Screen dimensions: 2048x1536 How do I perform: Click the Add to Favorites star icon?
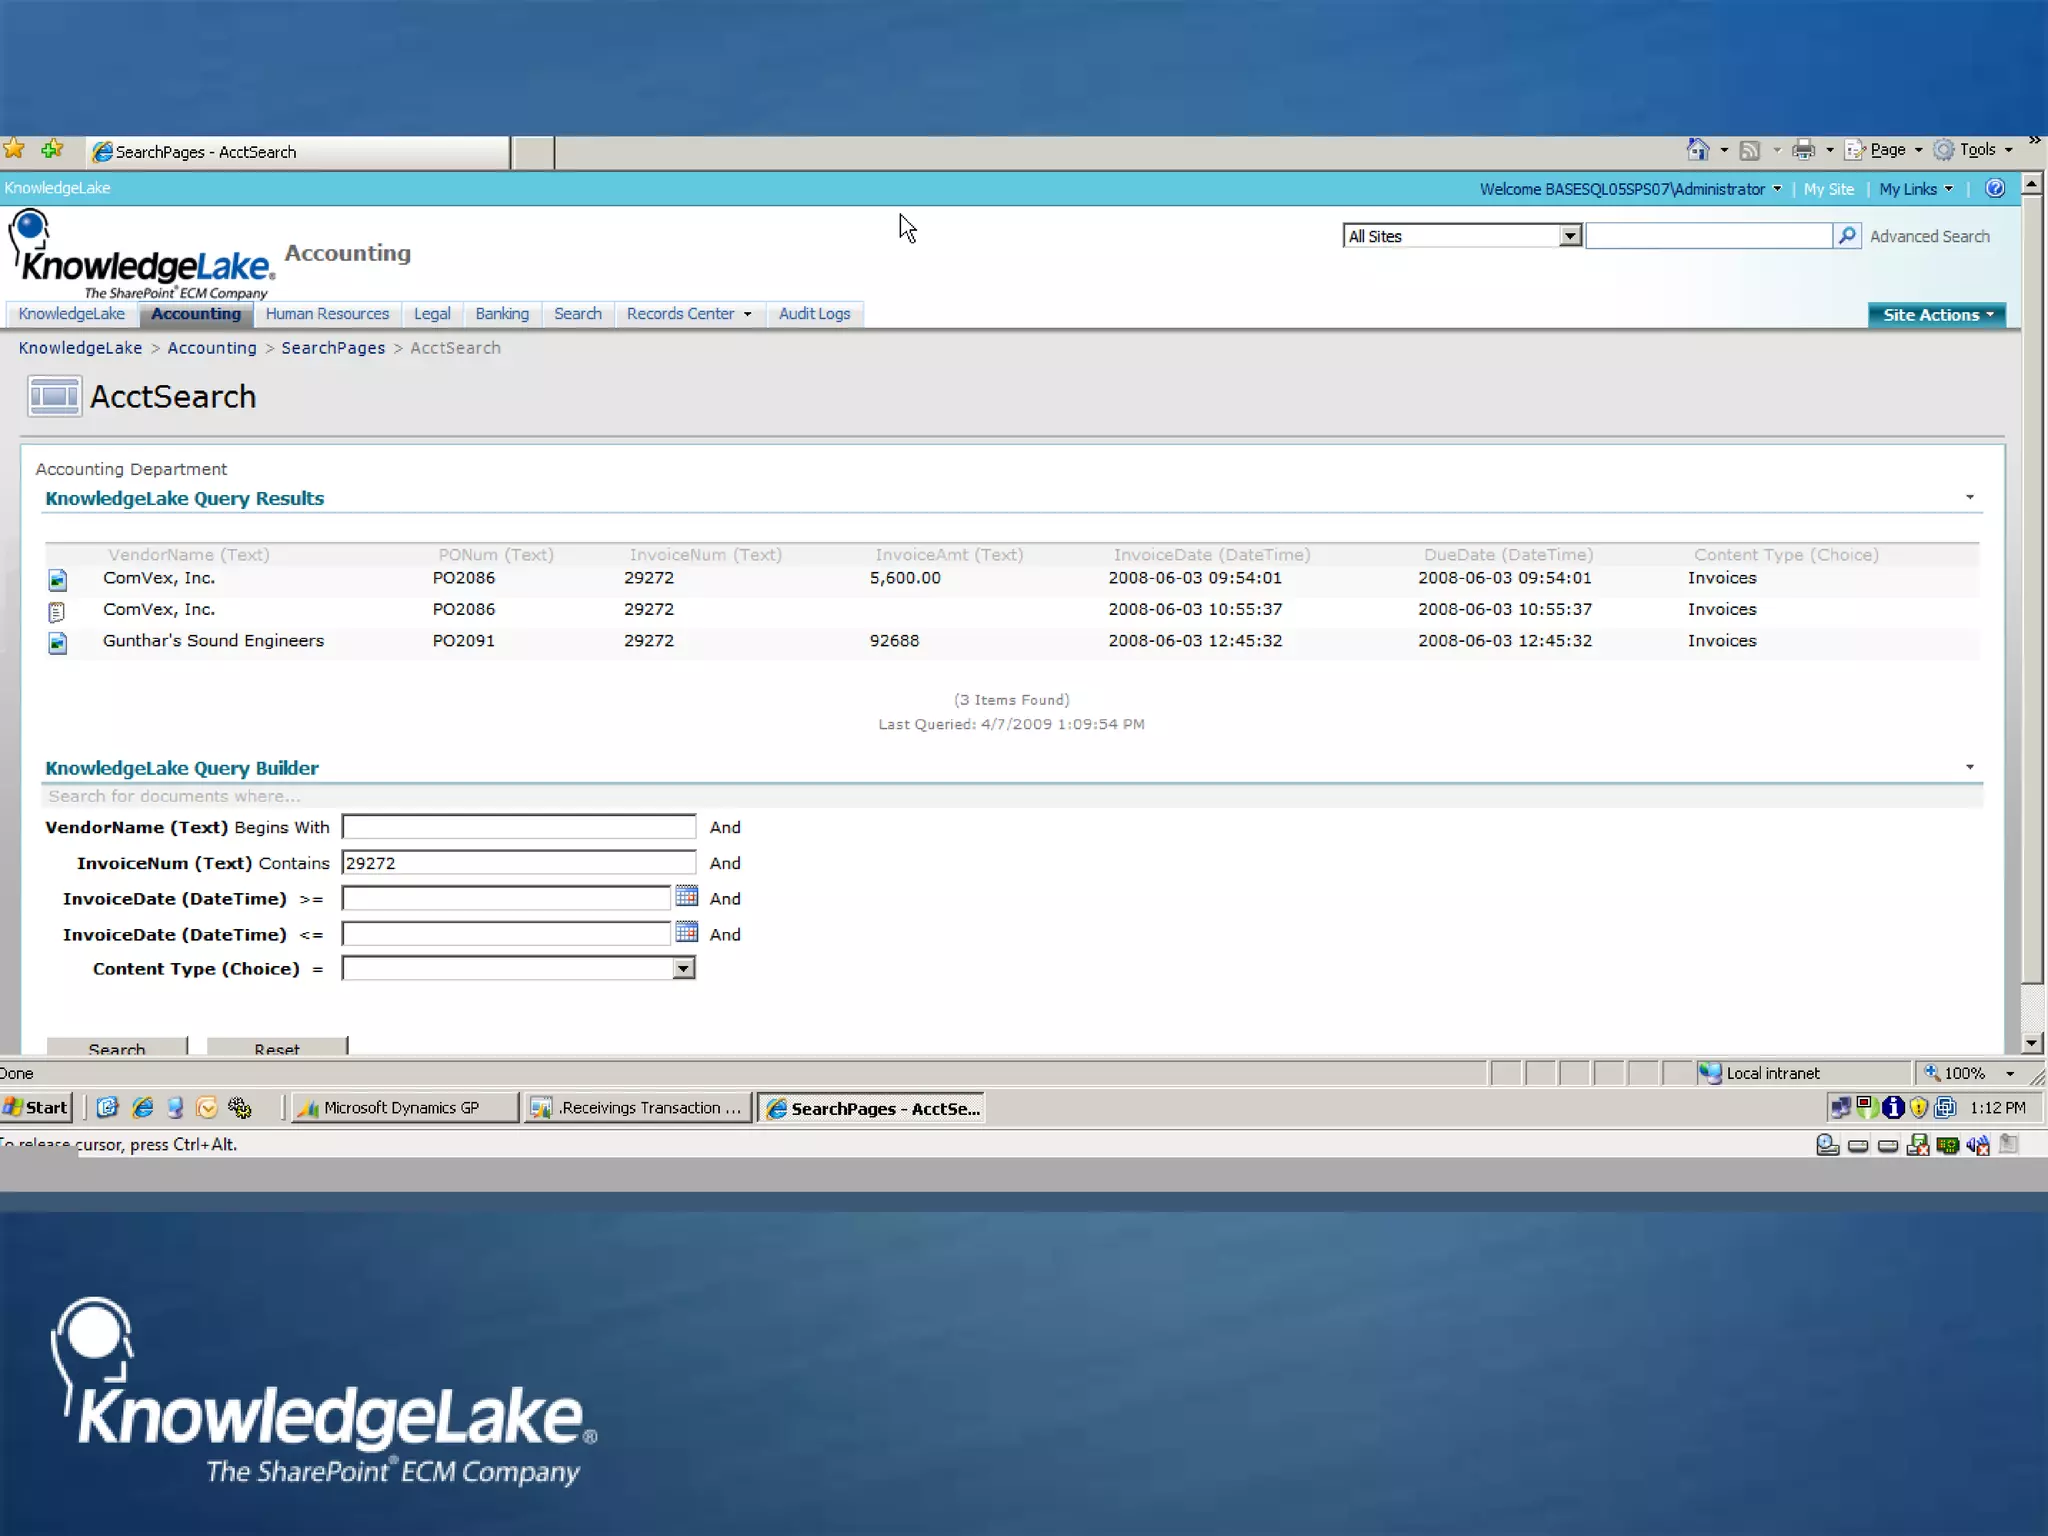(x=52, y=150)
